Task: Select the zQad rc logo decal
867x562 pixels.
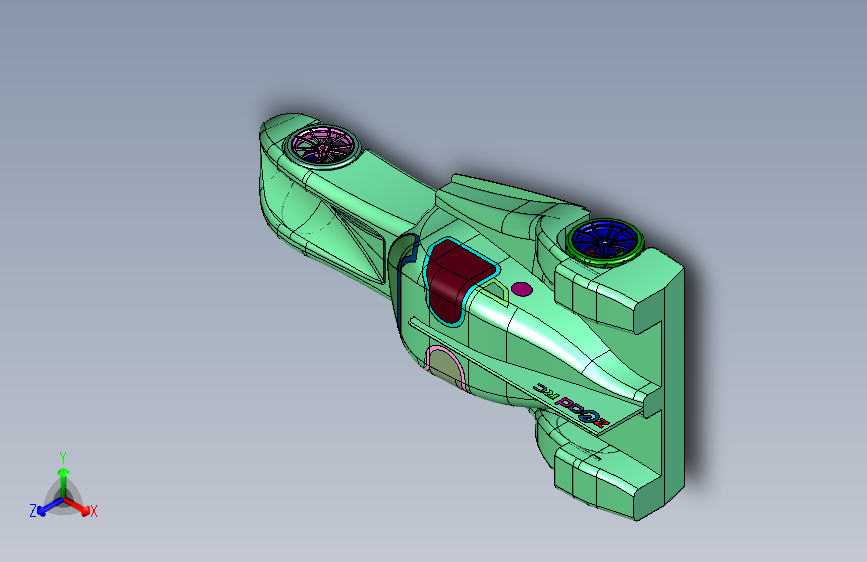Action: click(x=571, y=405)
